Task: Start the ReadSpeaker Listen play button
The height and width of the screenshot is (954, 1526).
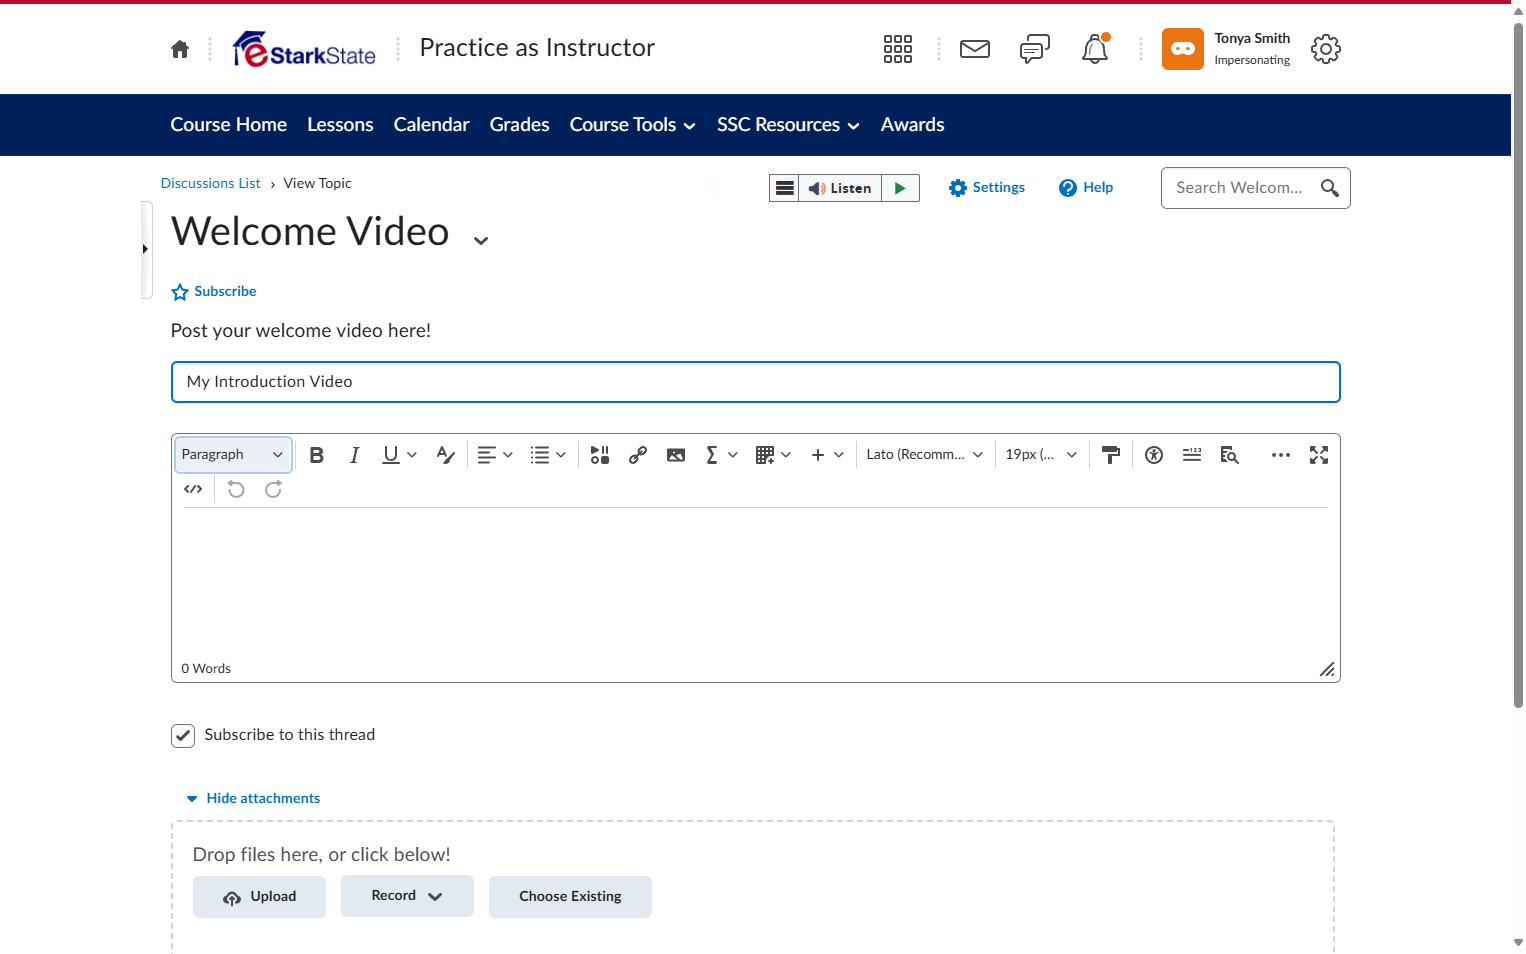Action: (x=900, y=188)
